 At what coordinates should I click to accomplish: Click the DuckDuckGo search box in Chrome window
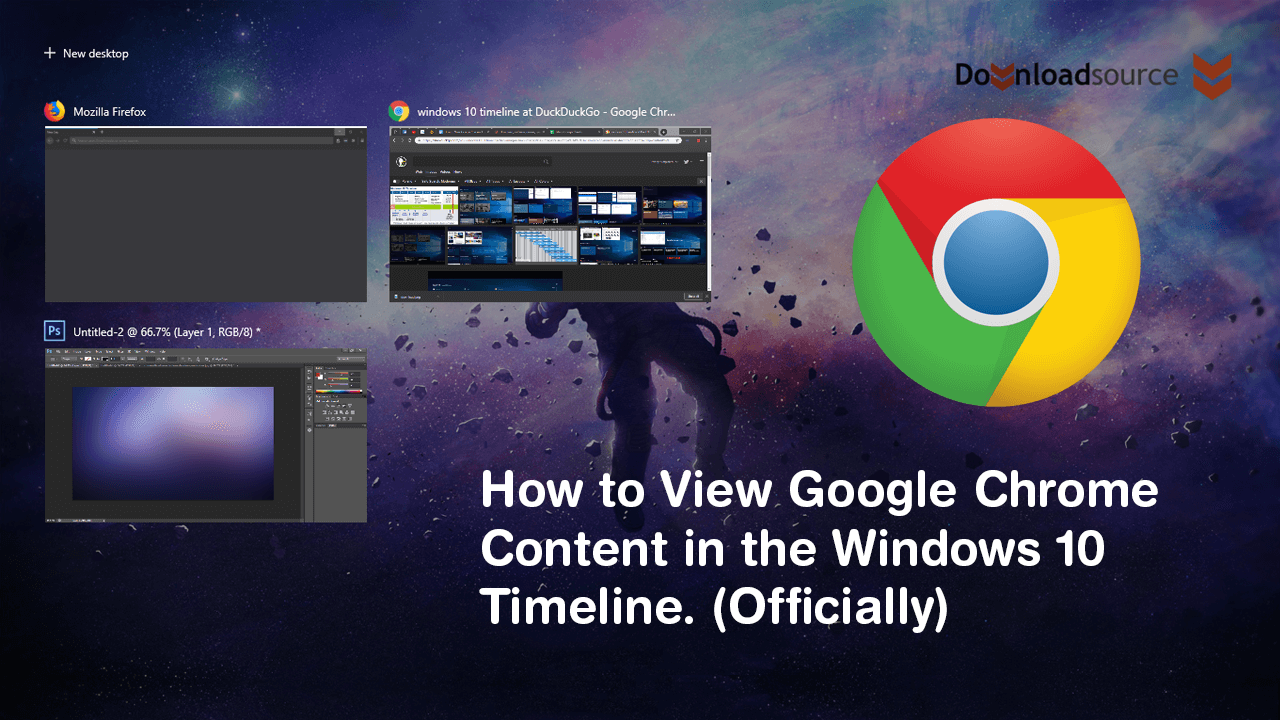click(482, 161)
